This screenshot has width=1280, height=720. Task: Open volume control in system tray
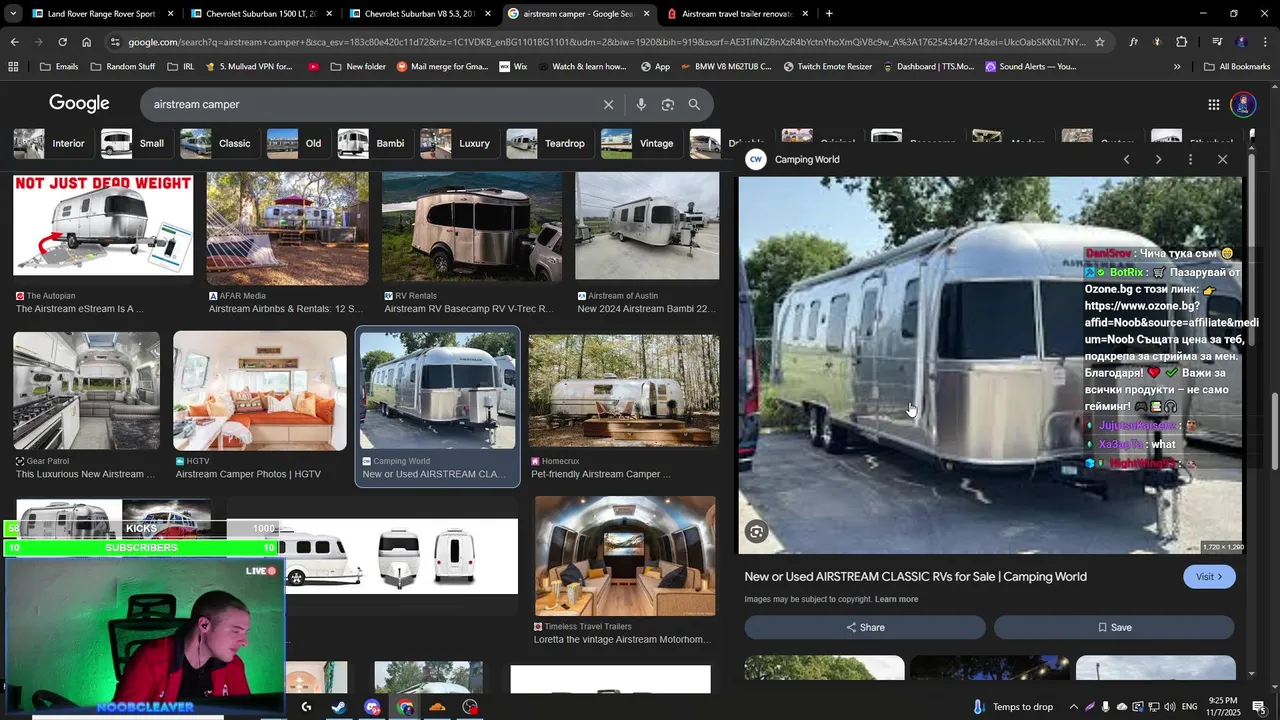point(1171,707)
